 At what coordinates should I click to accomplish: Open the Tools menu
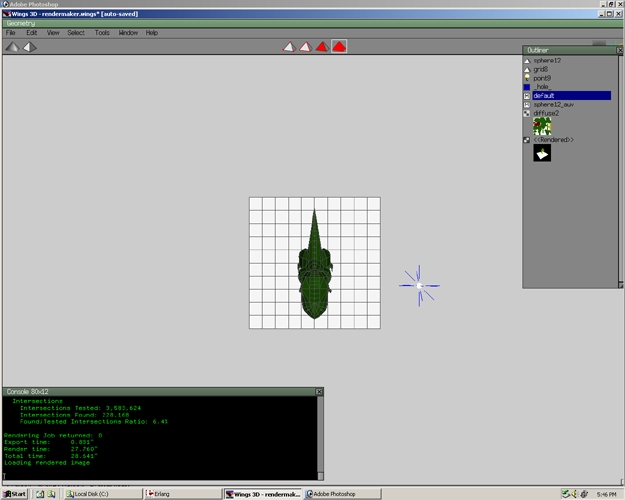102,33
